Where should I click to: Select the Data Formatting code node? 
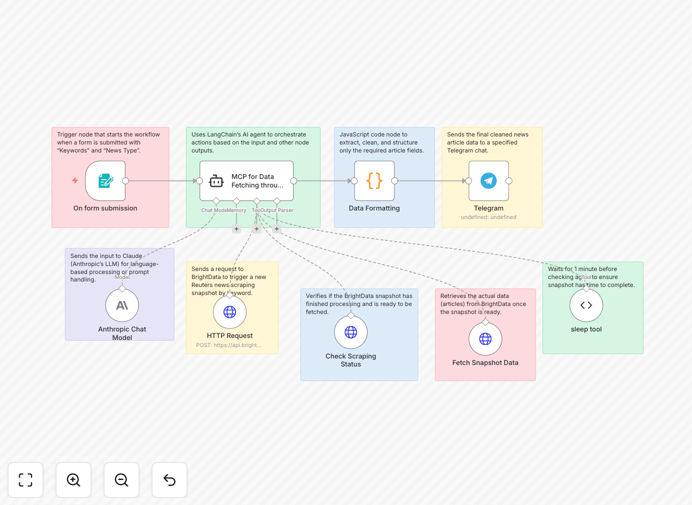tap(374, 181)
